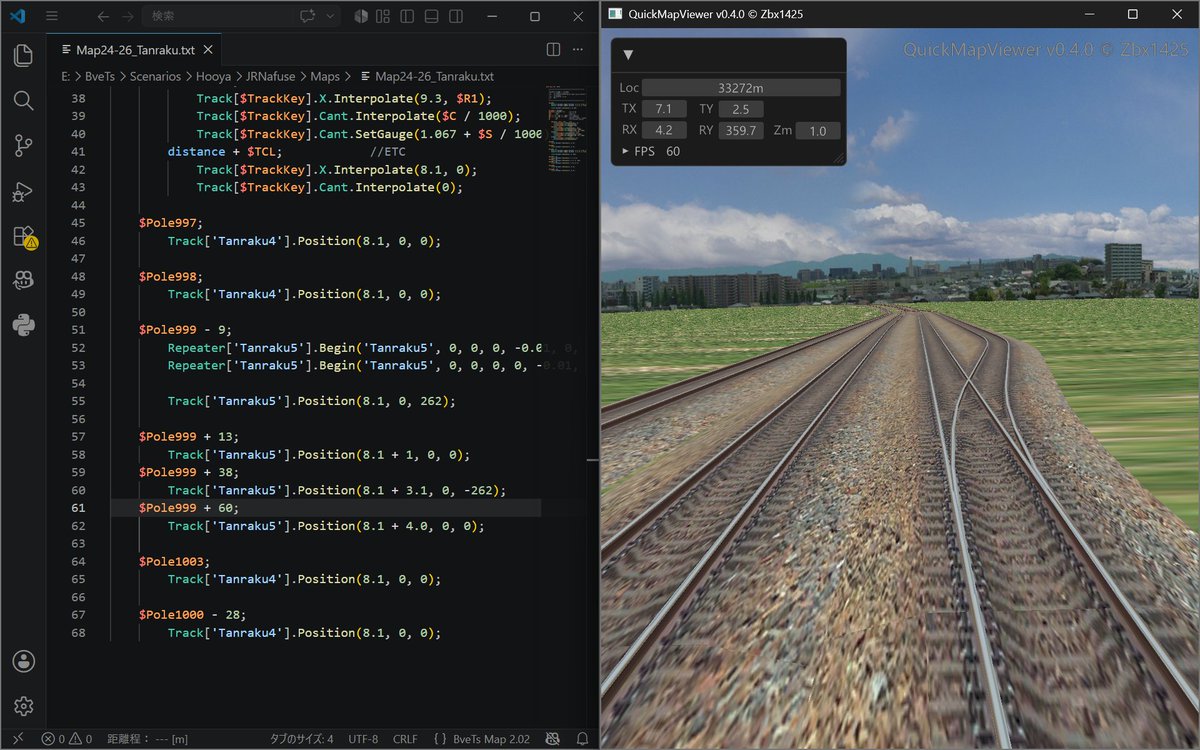The image size is (1200, 750).
Task: Open the Source Control view
Action: tap(23, 146)
